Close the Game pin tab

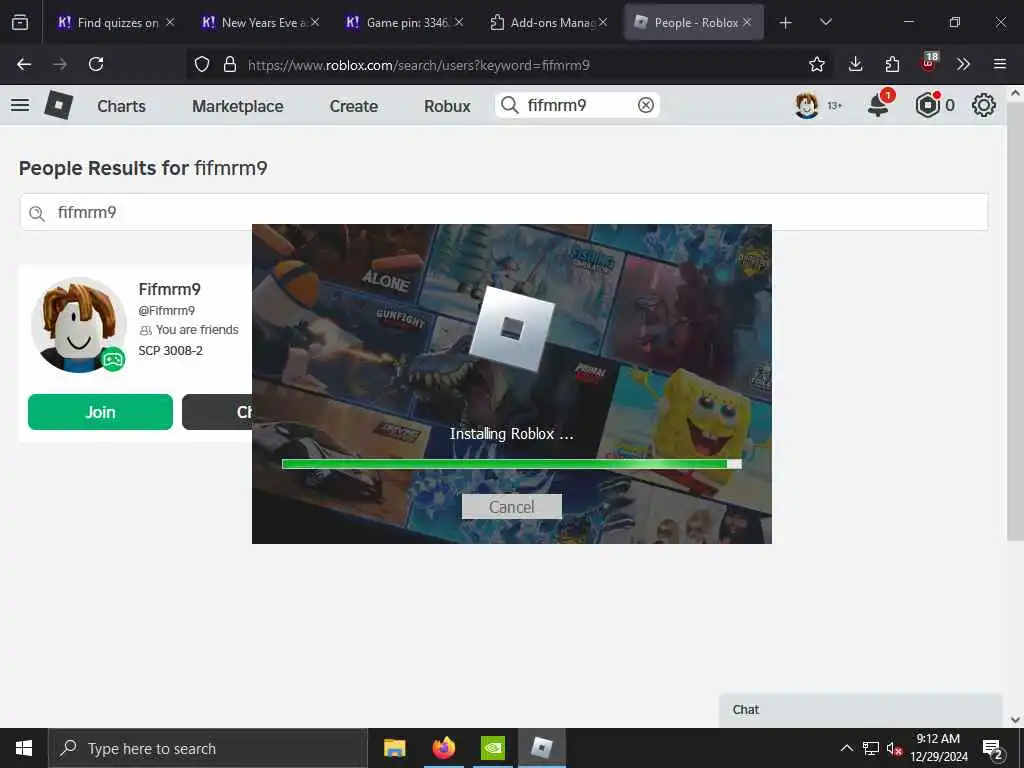coord(459,22)
